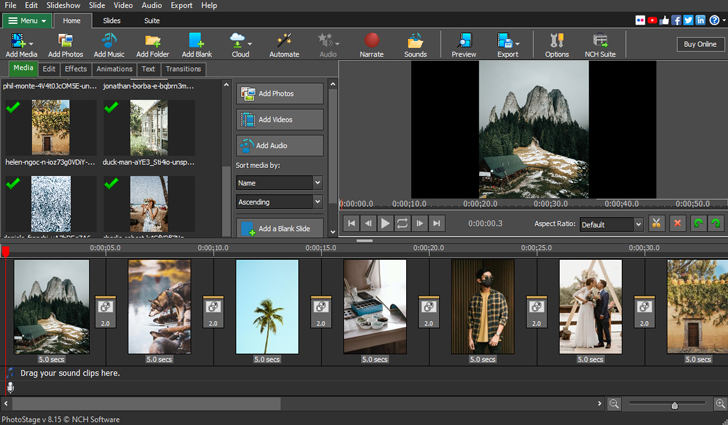The image size is (728, 425).
Task: Click the timeline horizontal scrollbar
Action: click(146, 404)
